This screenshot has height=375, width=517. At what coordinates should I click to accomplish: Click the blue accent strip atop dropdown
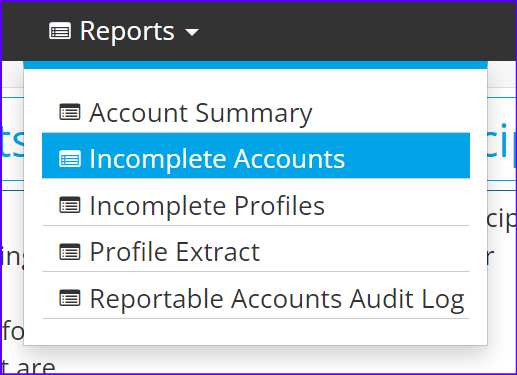[x=255, y=65]
